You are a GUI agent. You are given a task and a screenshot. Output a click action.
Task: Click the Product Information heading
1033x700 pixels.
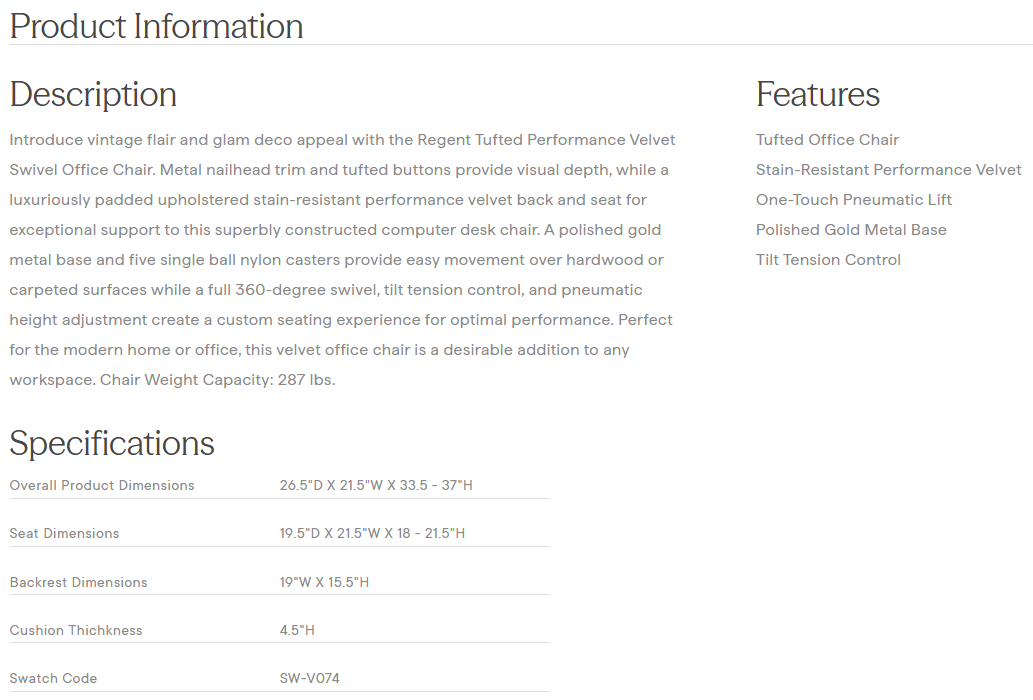156,26
